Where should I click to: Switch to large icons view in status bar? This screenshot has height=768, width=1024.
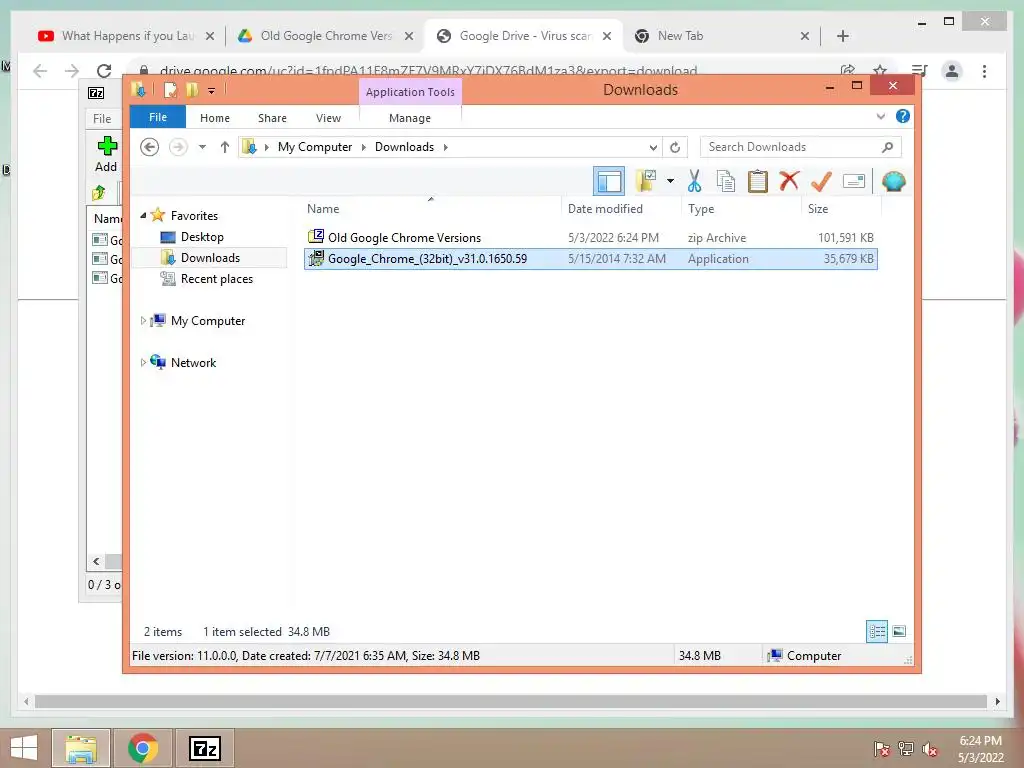pyautogui.click(x=899, y=632)
